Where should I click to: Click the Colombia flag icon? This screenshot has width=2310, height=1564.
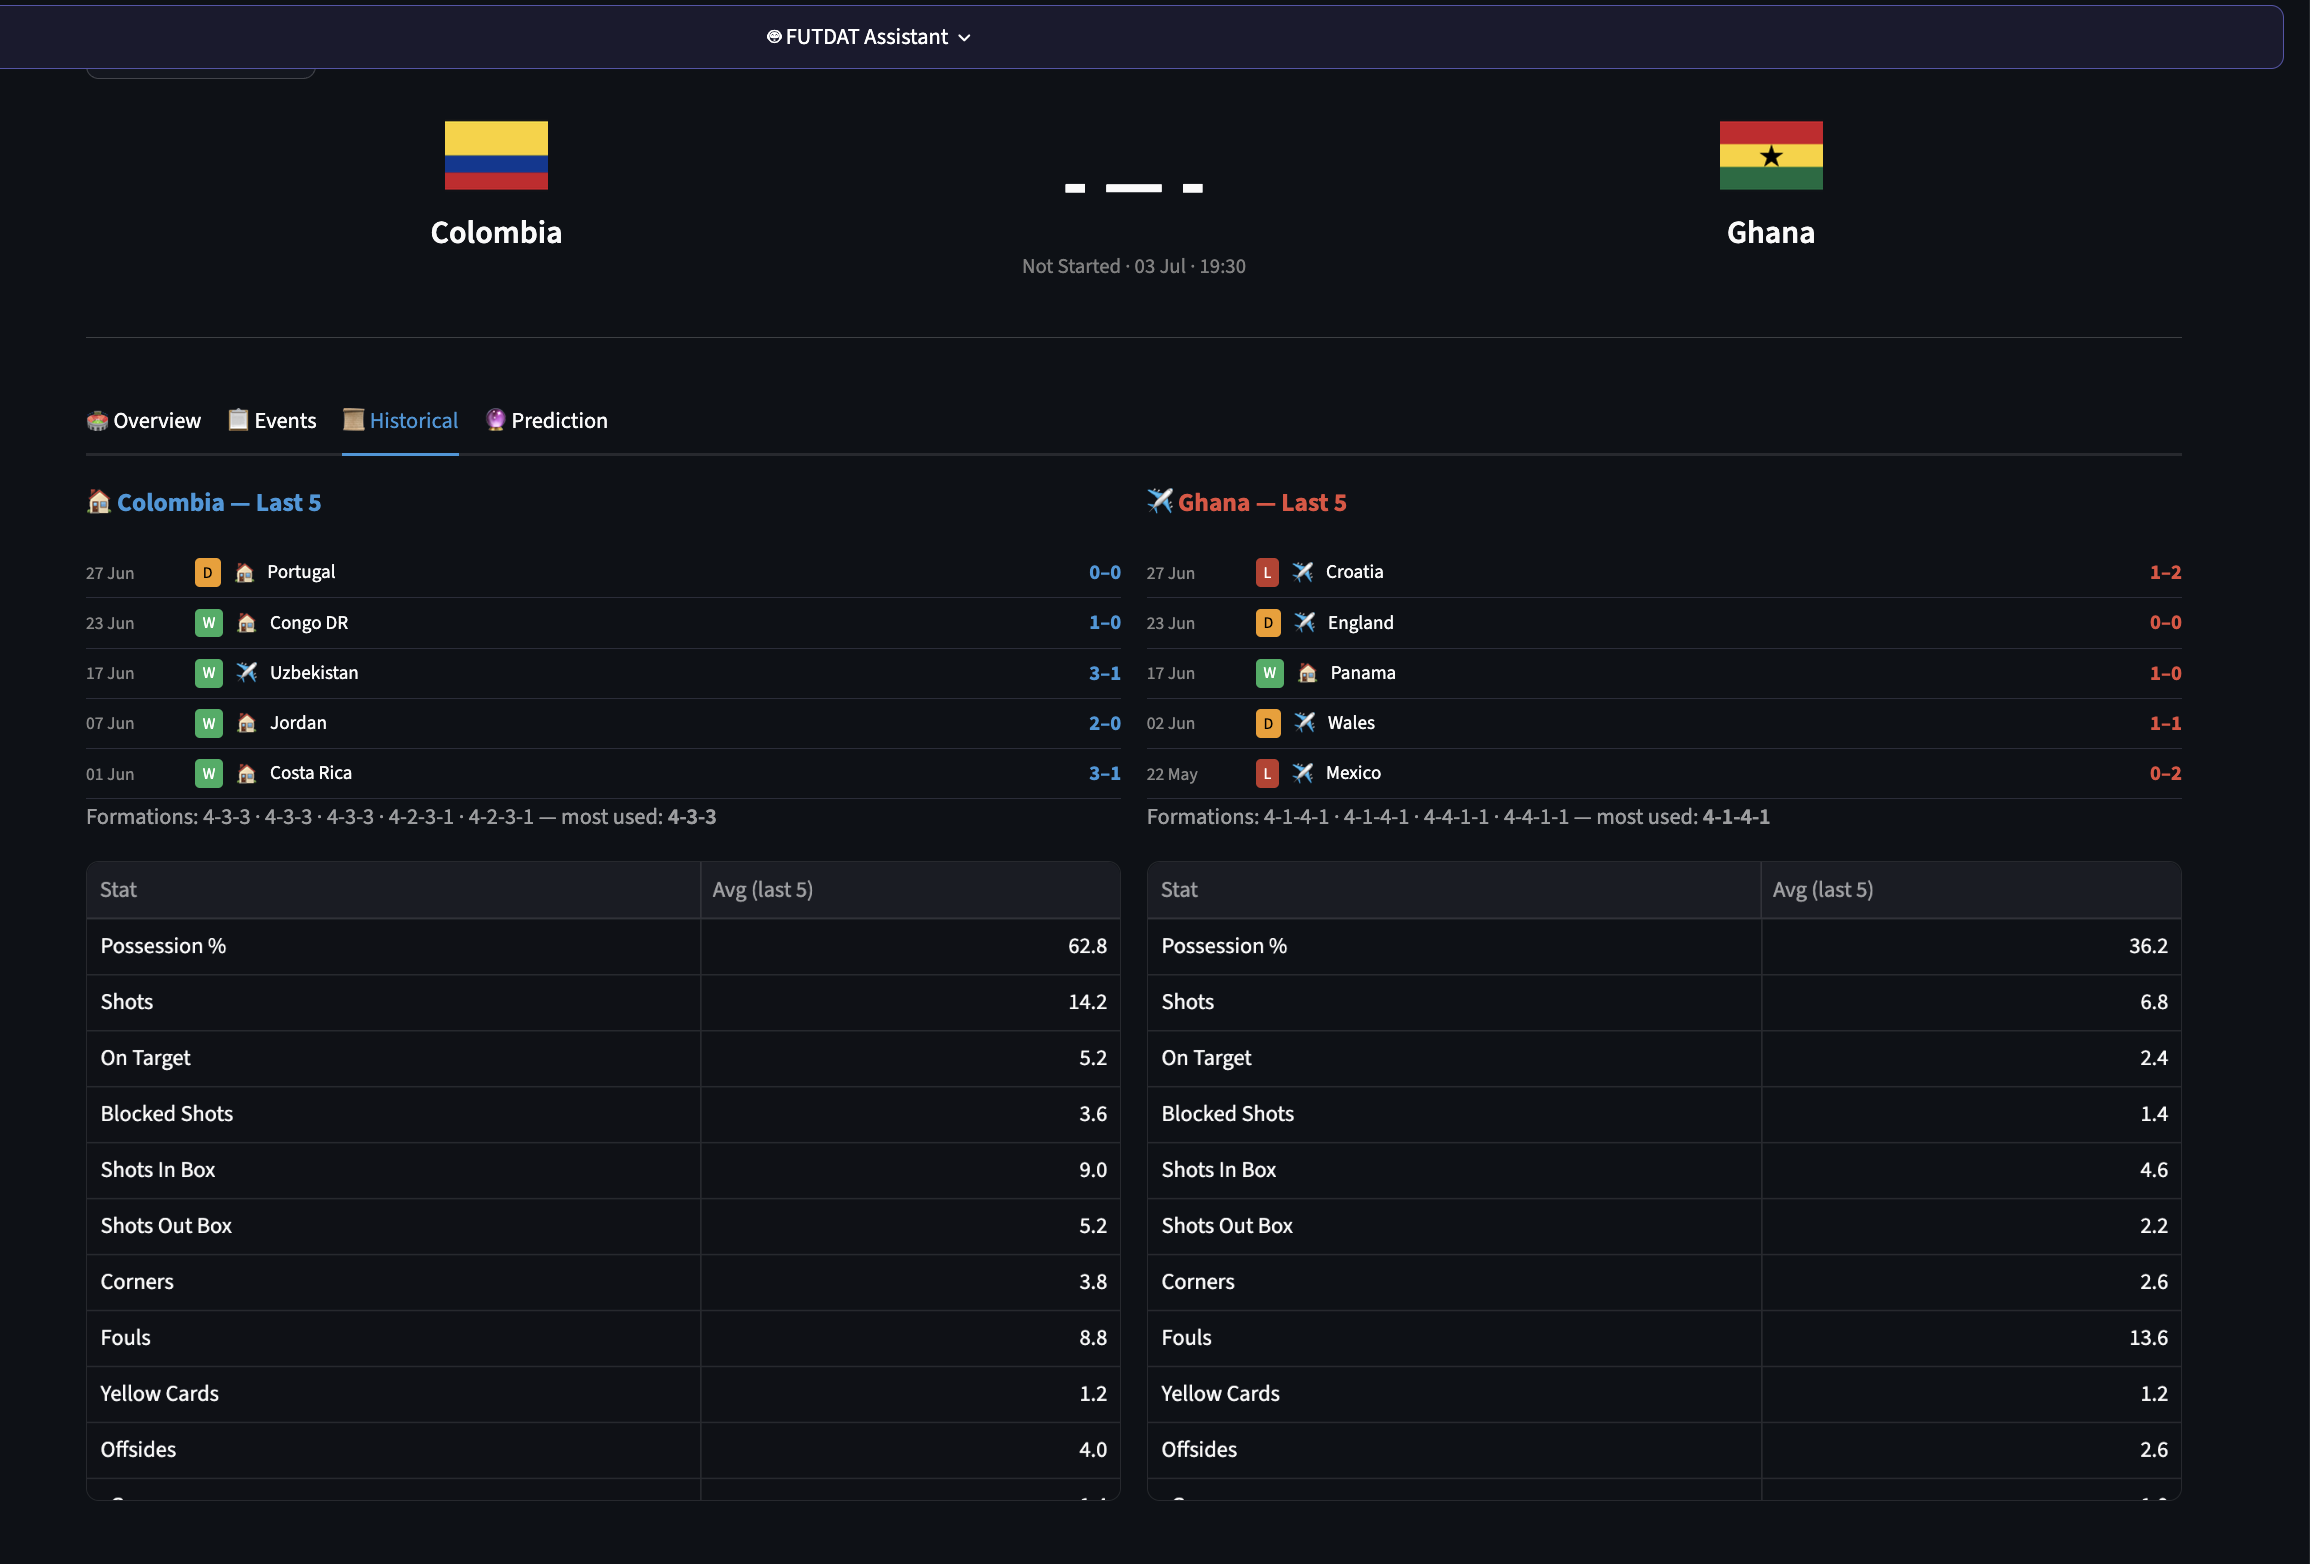(x=496, y=155)
